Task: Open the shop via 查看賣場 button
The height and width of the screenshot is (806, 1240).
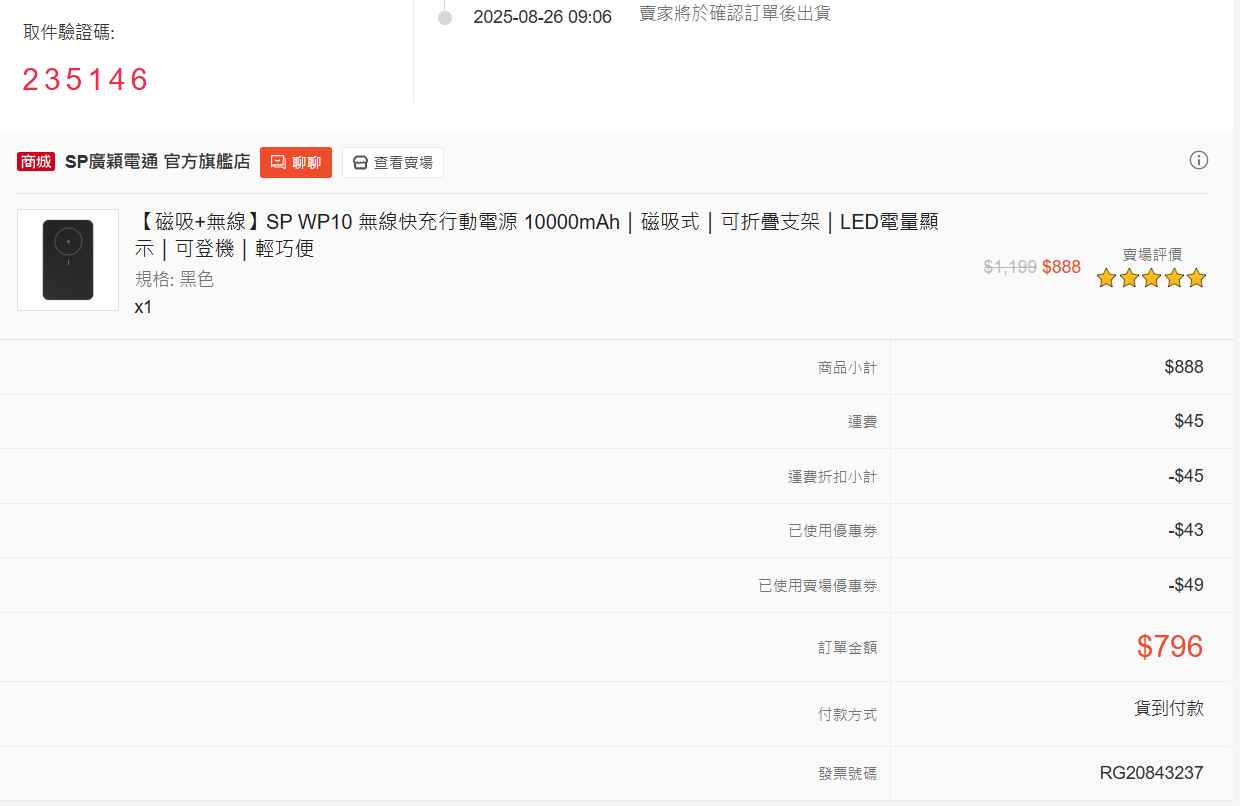Action: (392, 162)
